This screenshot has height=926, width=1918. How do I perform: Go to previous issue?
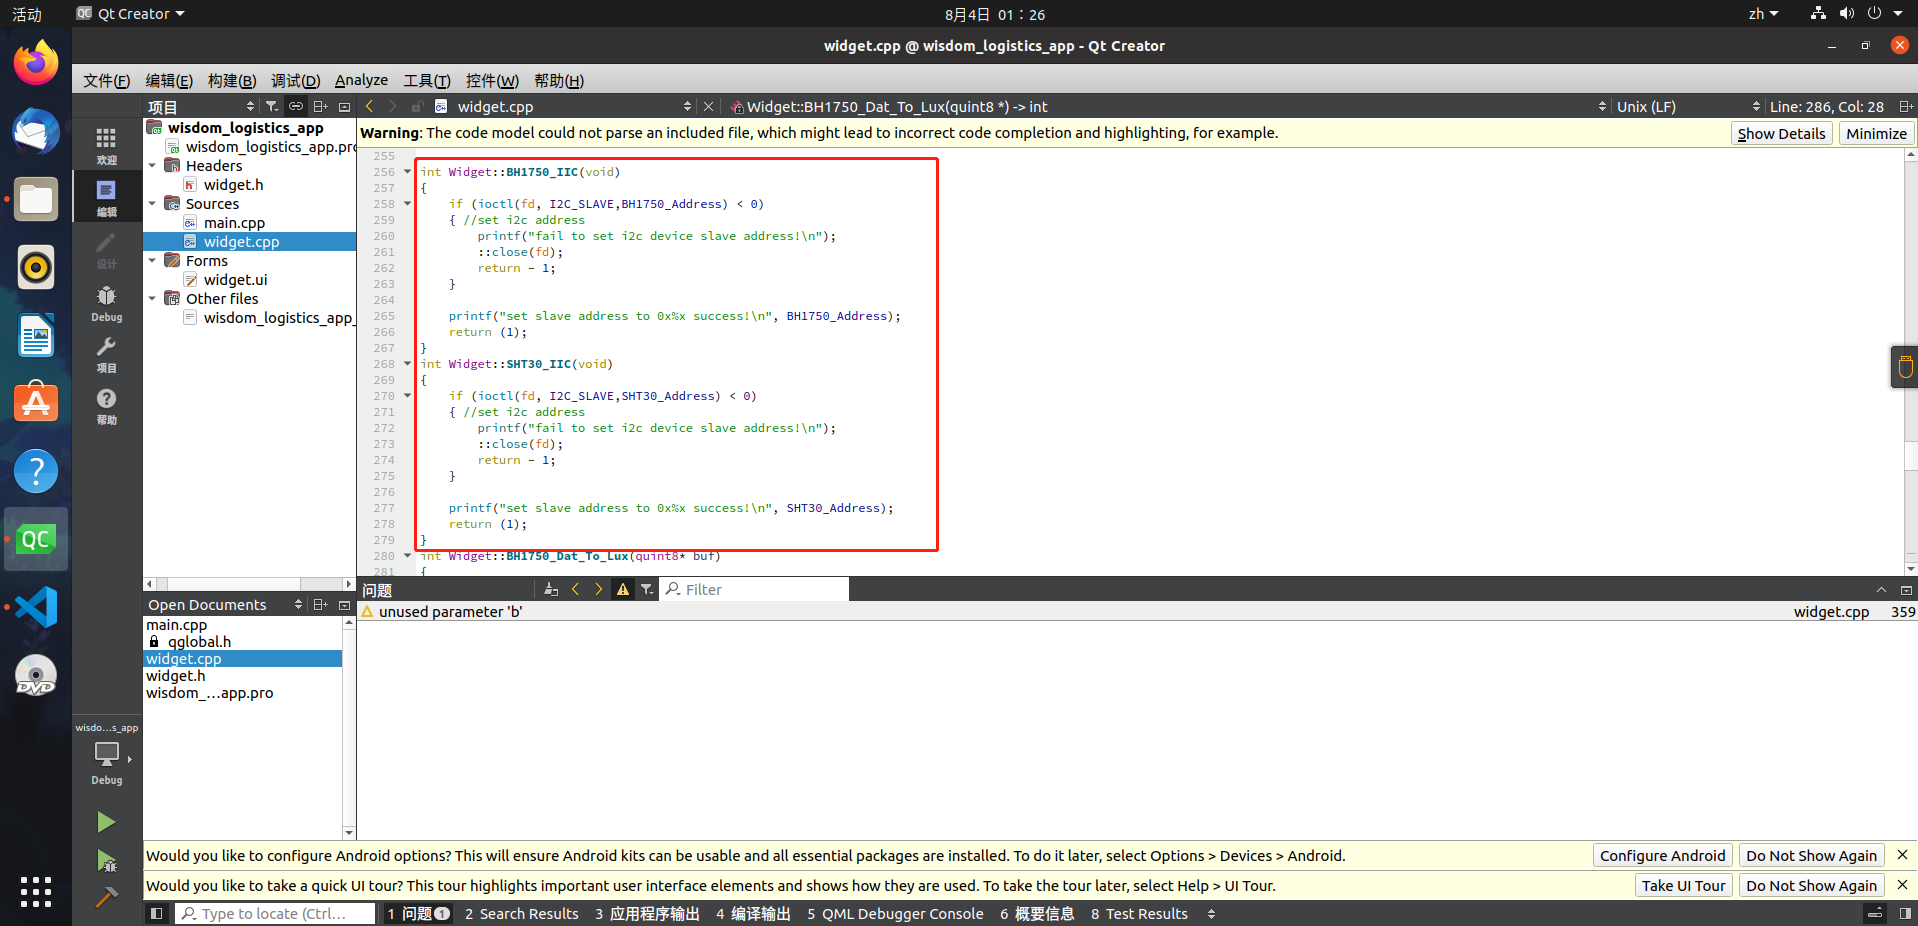click(x=575, y=589)
